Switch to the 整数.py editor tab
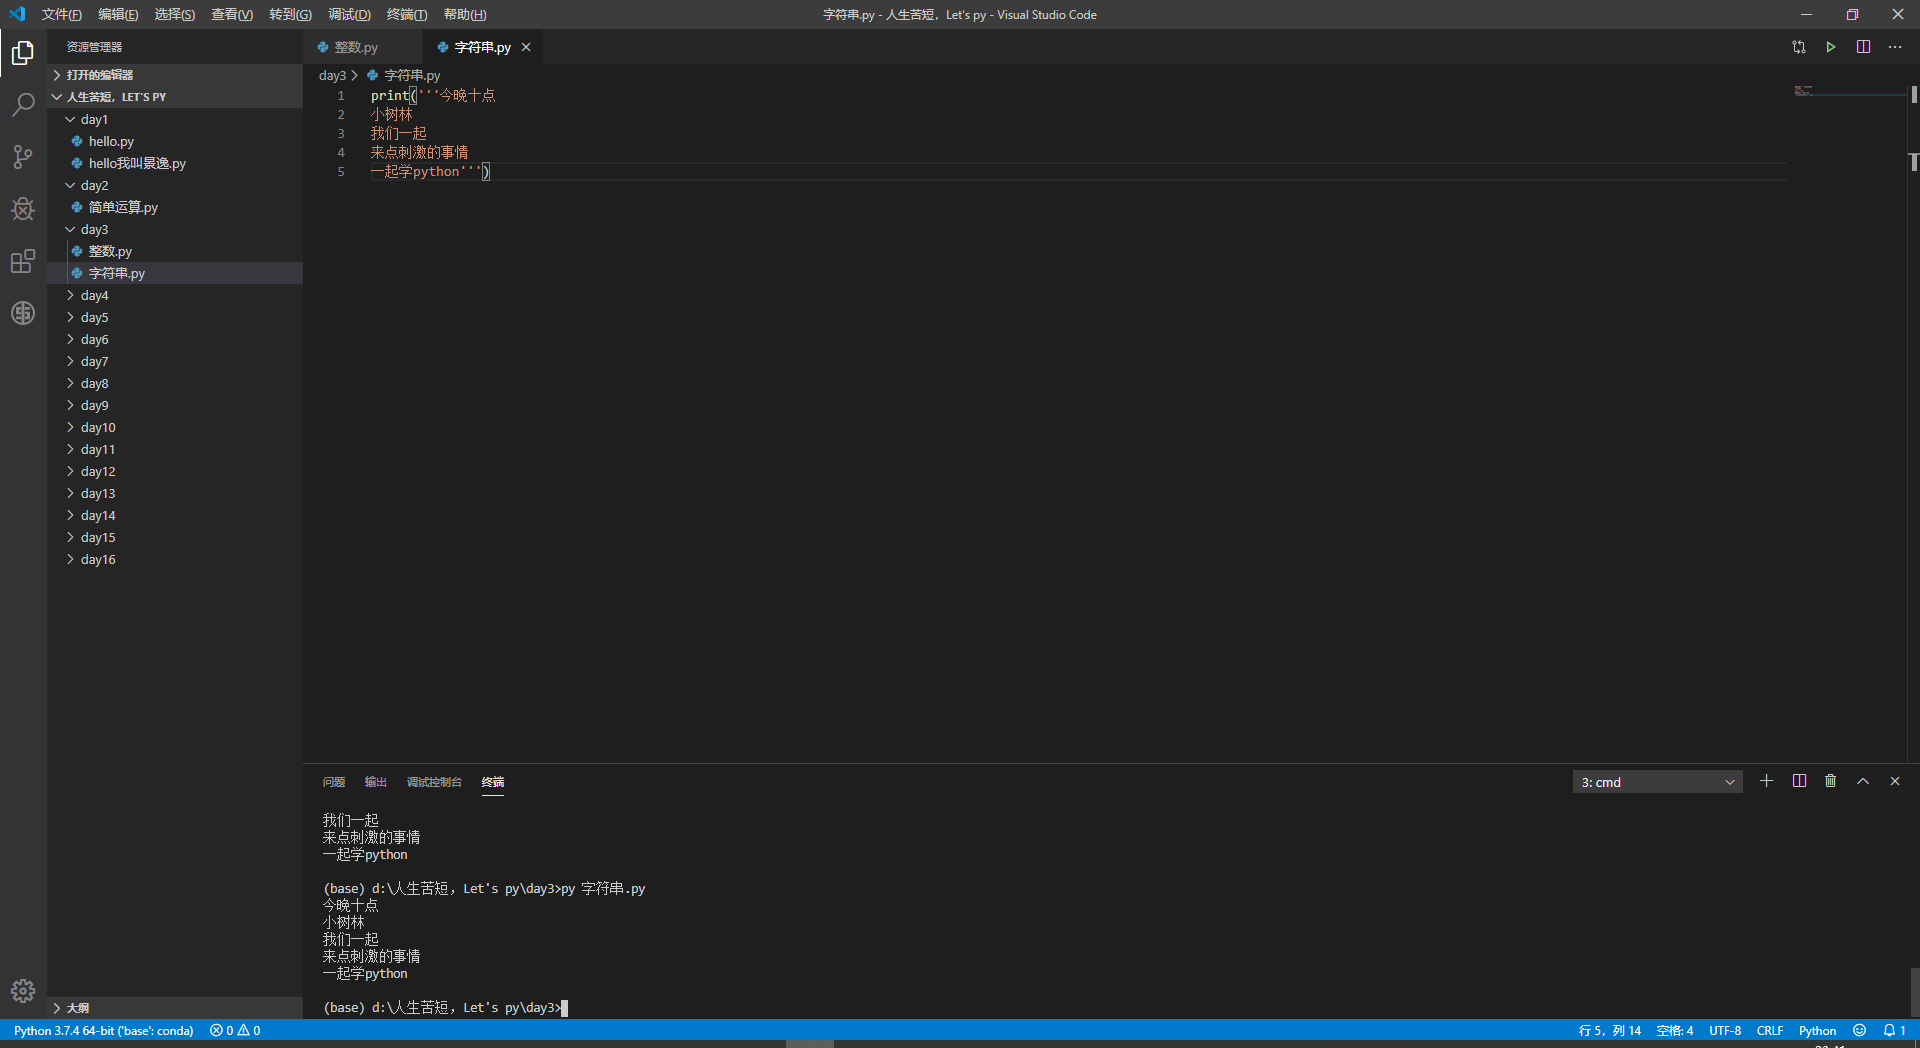Screen dimensions: 1920x1048 (362, 47)
